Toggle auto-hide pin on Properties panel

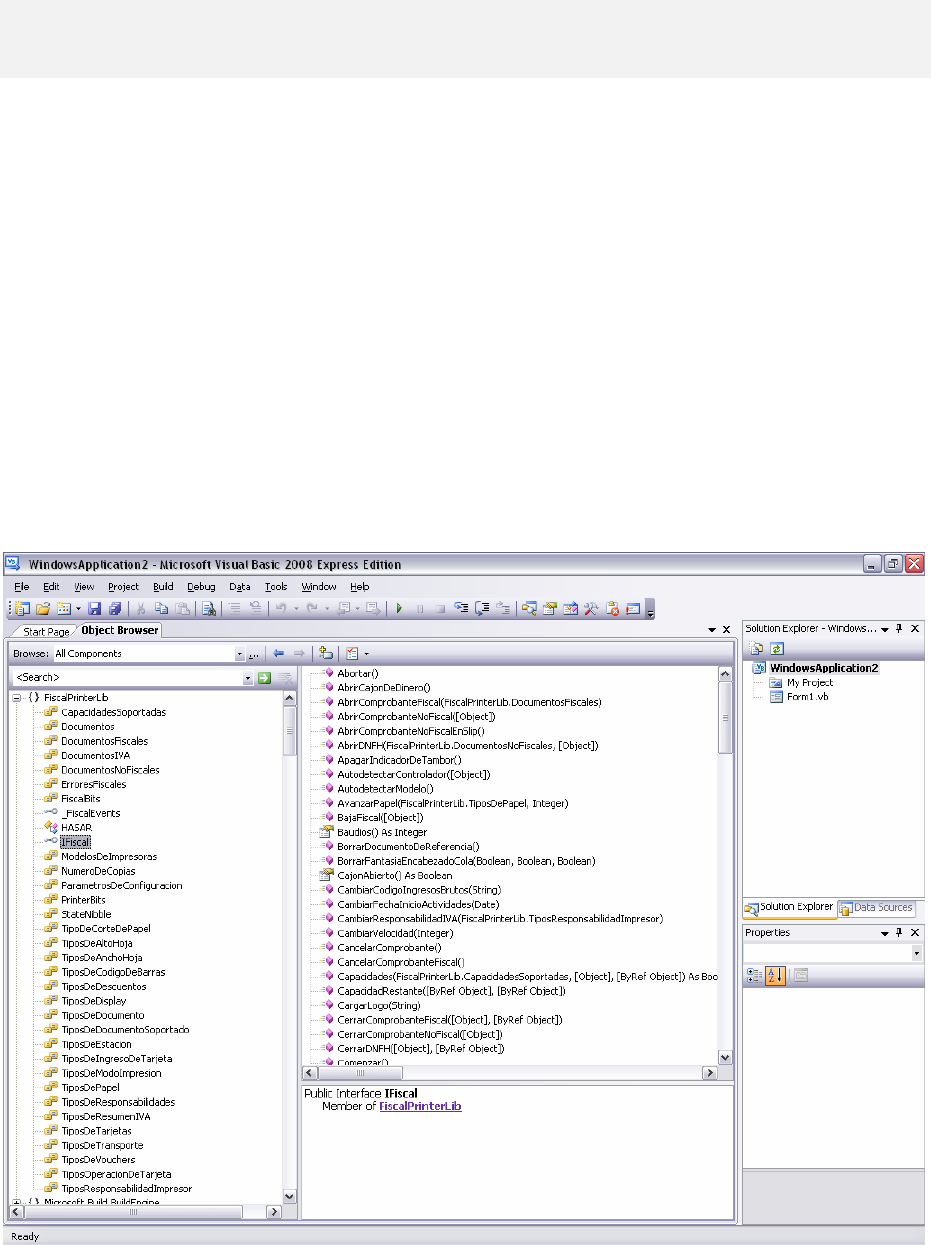point(899,932)
